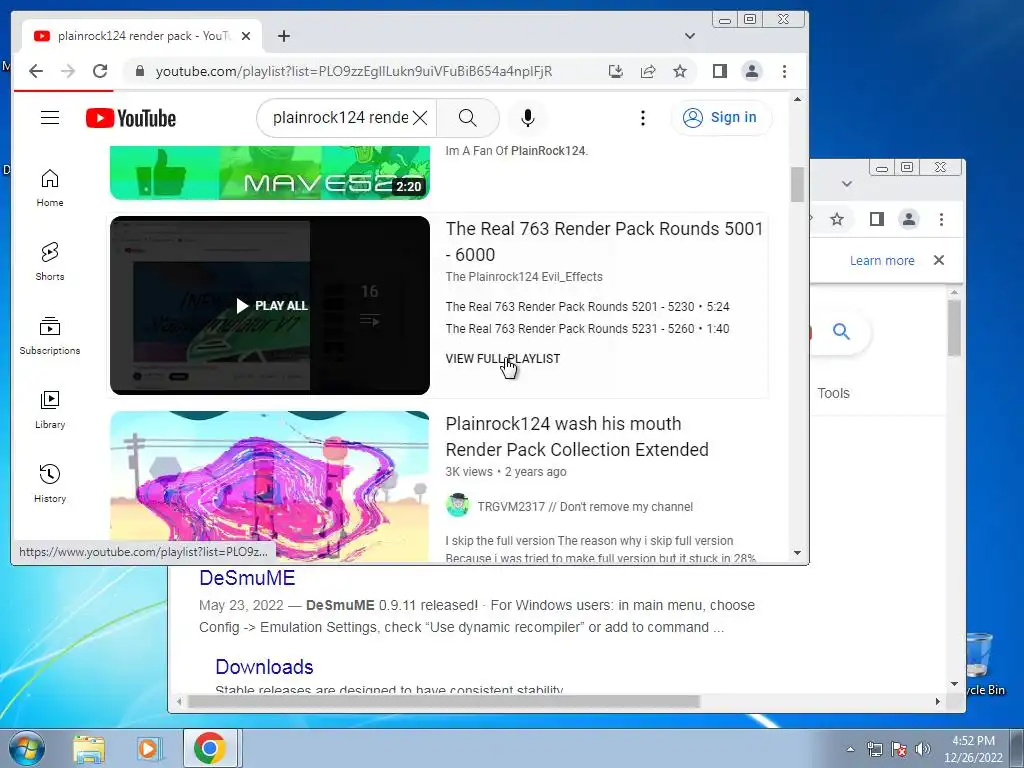Click install app icon in address bar
Screen dimensions: 1024x768
(x=616, y=71)
